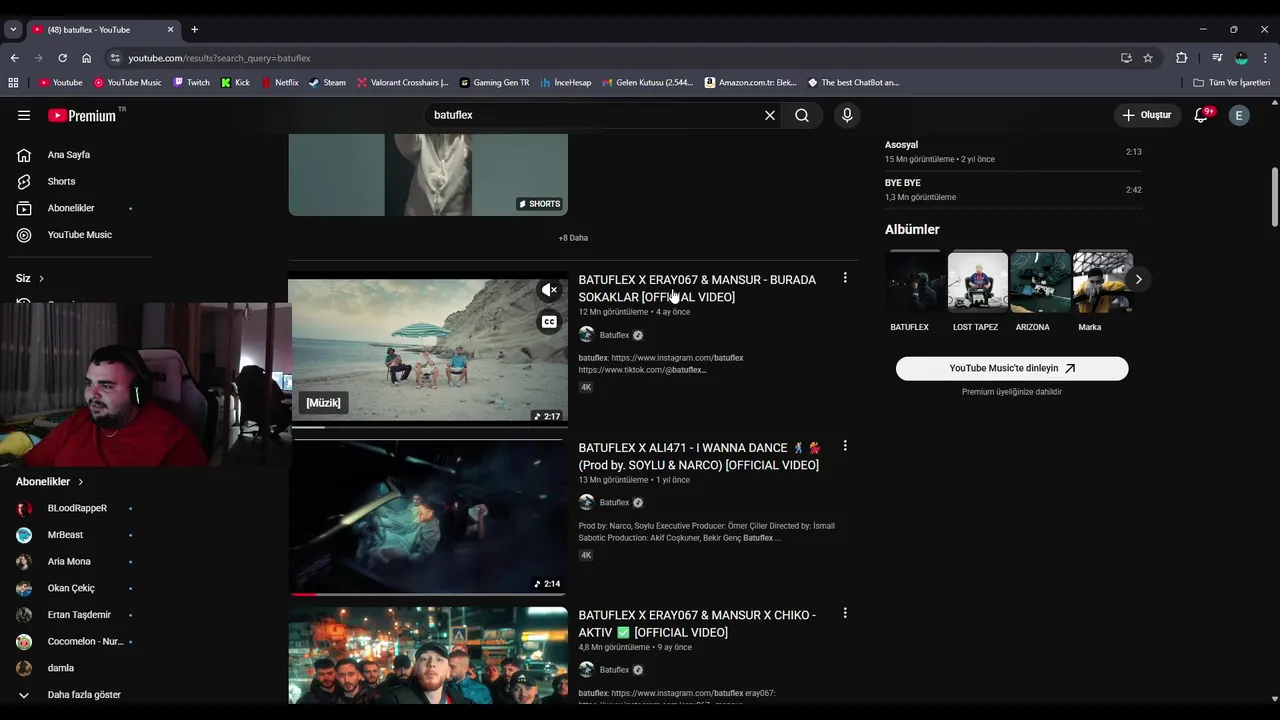Open the Okan Çekiç subscription channel

tap(70, 588)
